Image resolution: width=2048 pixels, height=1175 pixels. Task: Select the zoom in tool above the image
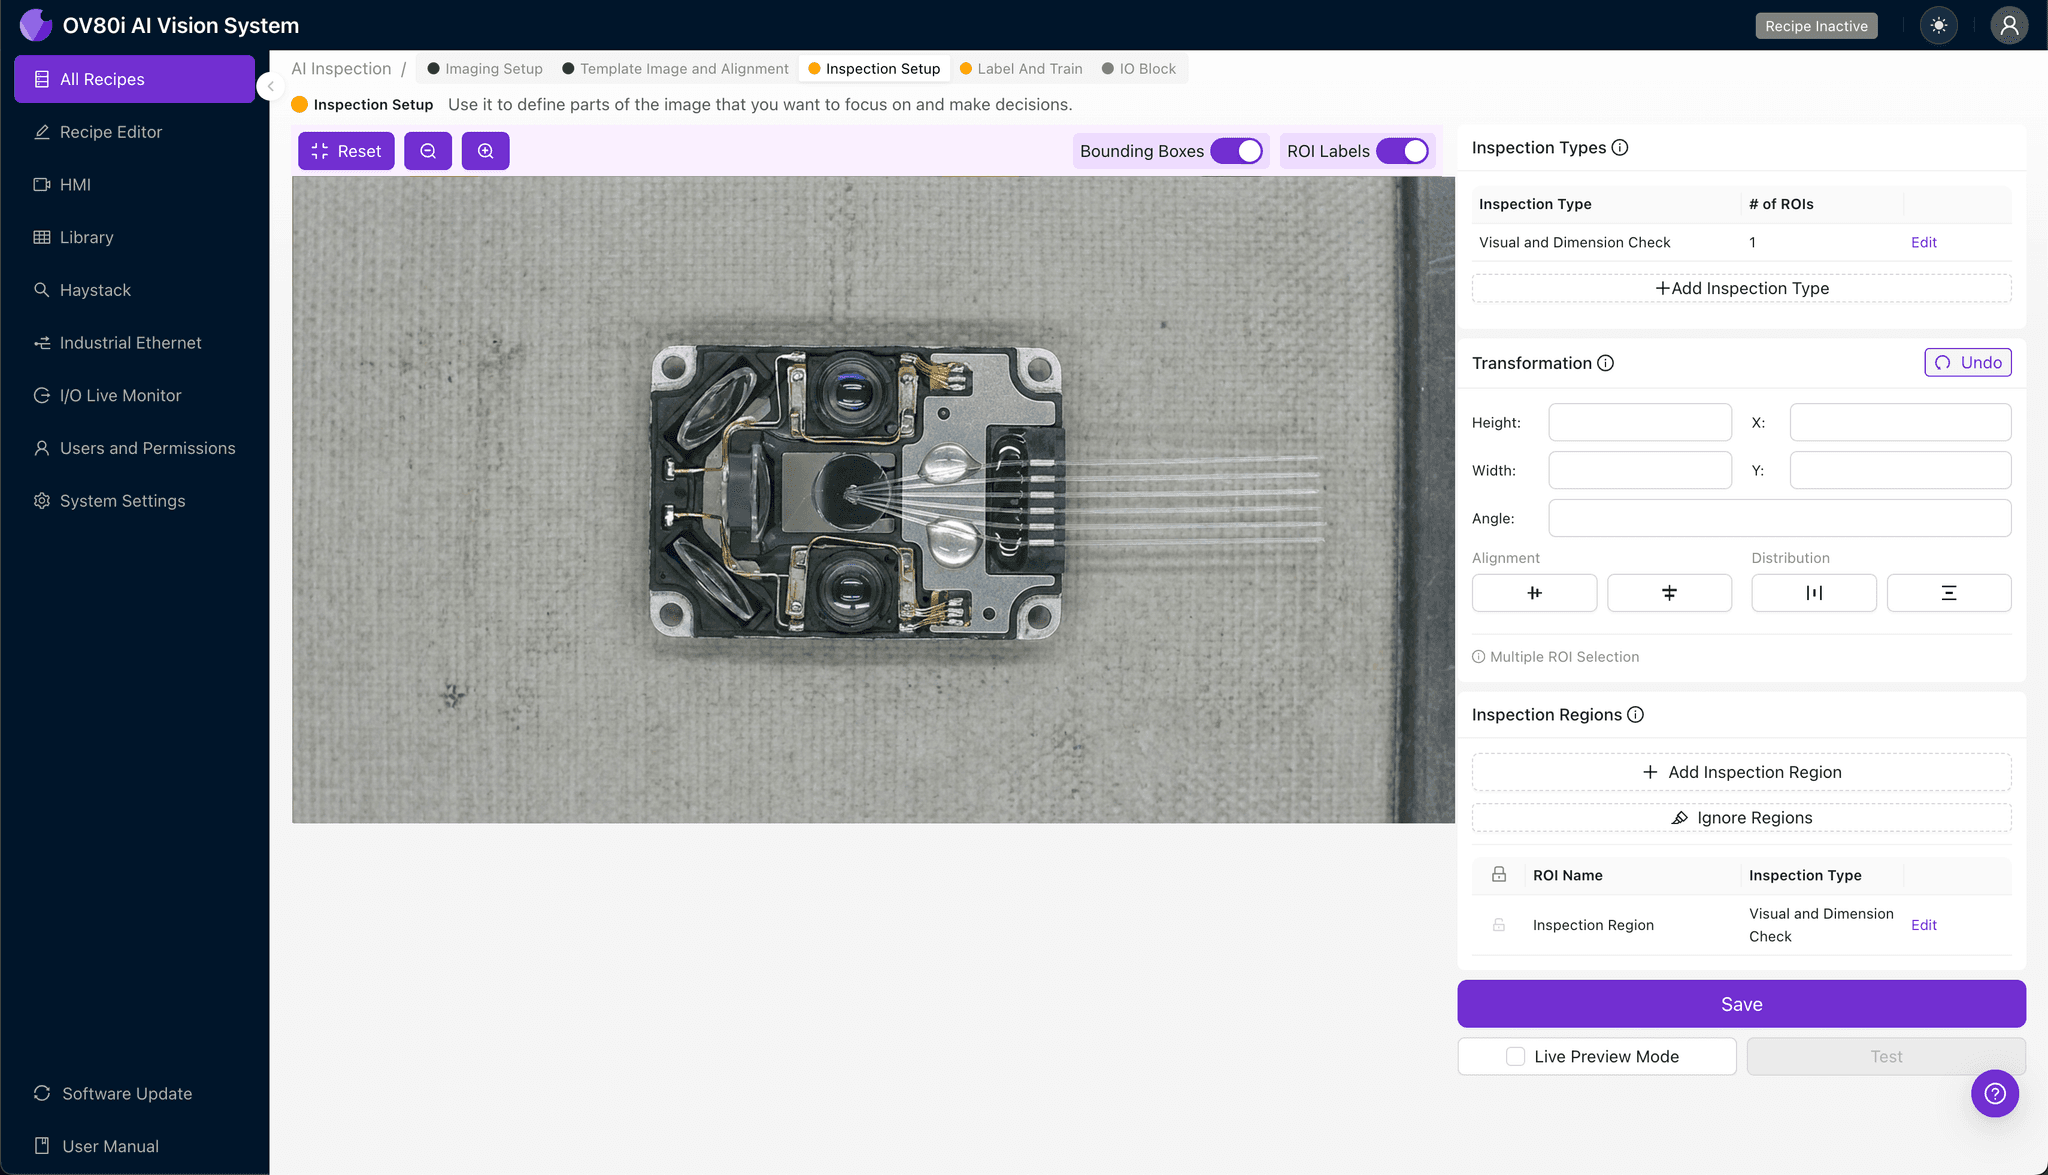pyautogui.click(x=486, y=150)
